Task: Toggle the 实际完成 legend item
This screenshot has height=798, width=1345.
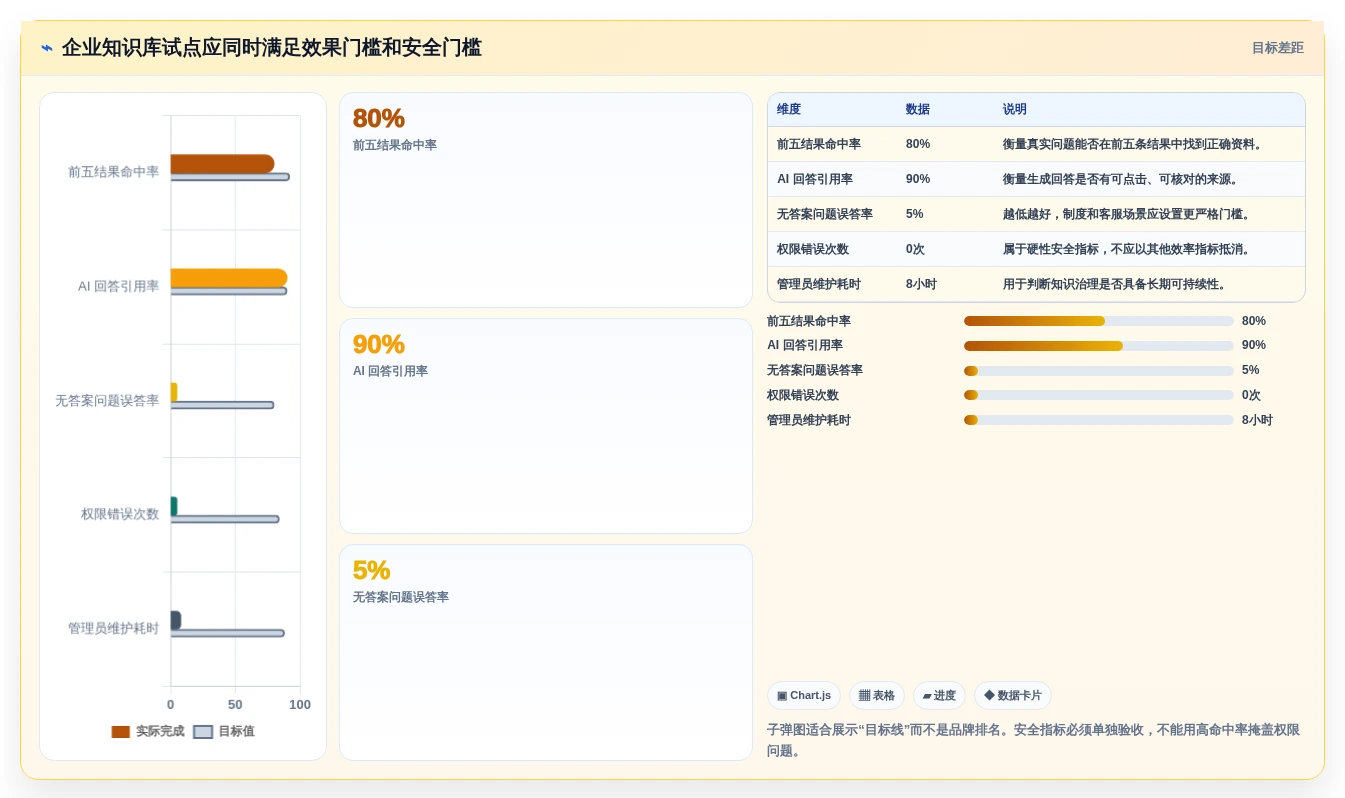Action: pyautogui.click(x=148, y=732)
